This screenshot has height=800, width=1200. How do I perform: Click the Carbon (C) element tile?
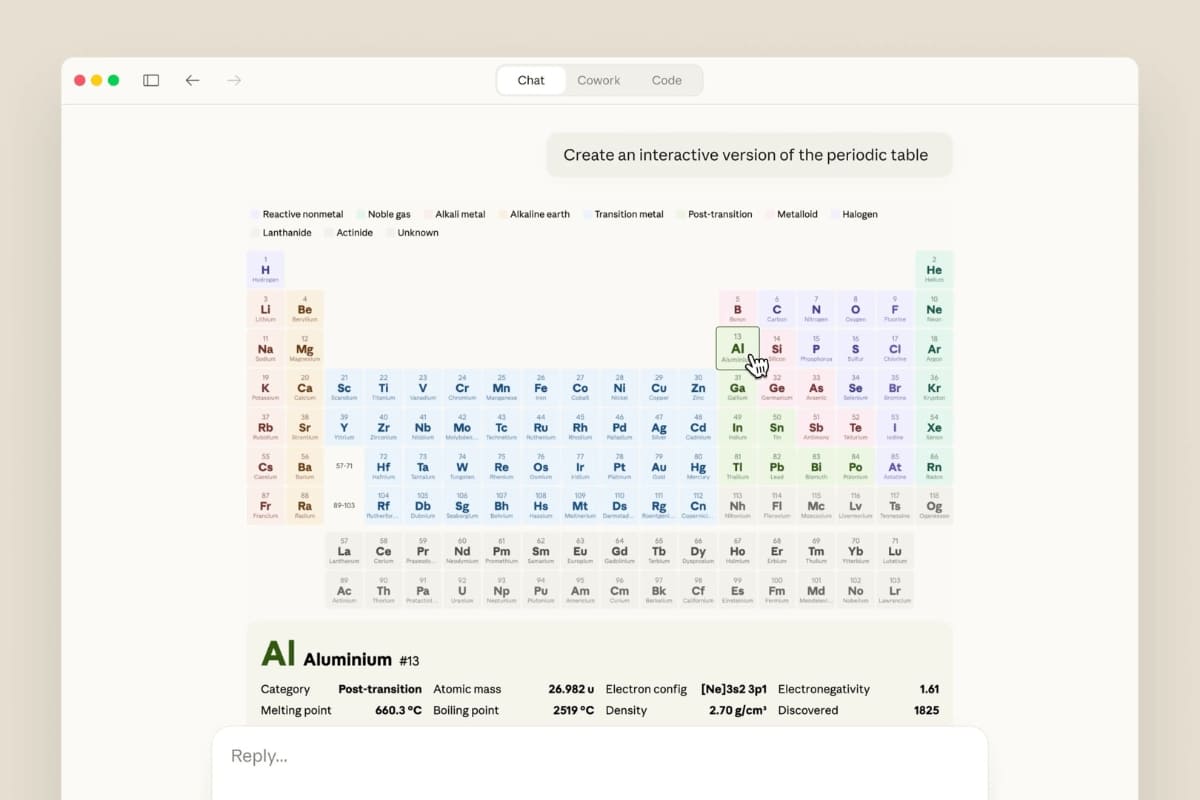pos(777,309)
